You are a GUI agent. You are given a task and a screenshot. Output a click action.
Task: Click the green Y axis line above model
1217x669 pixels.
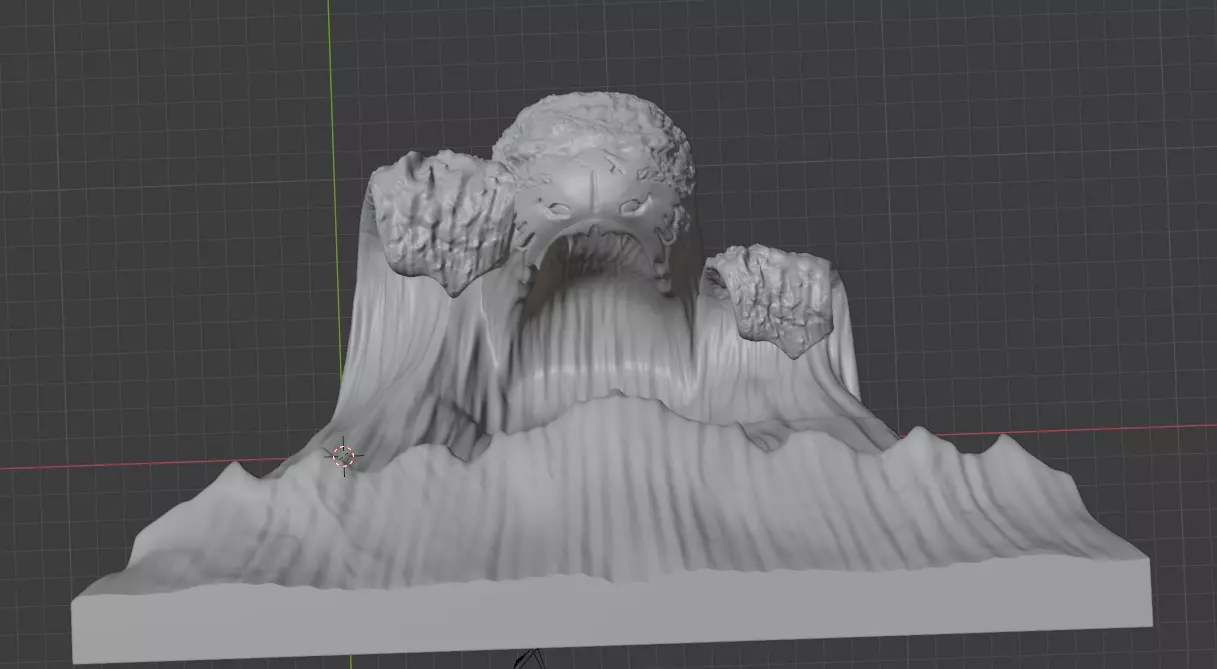point(330,80)
